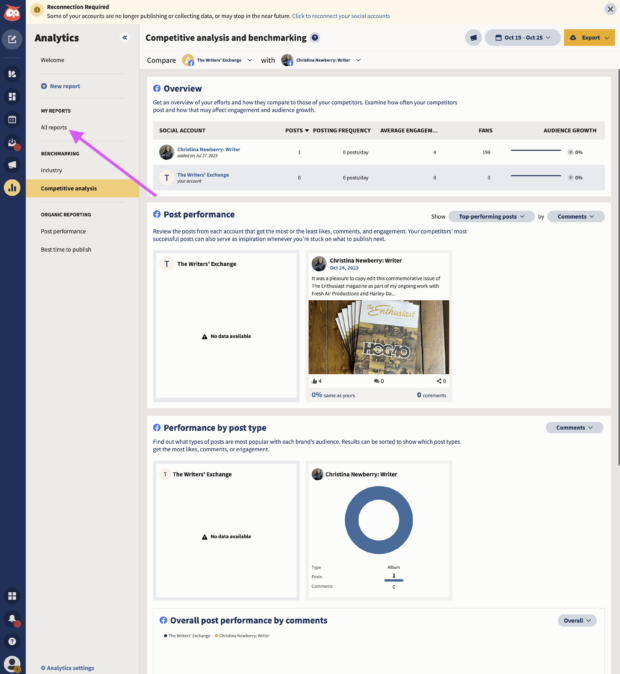
Task: Open the compose new post icon
Action: 12,40
